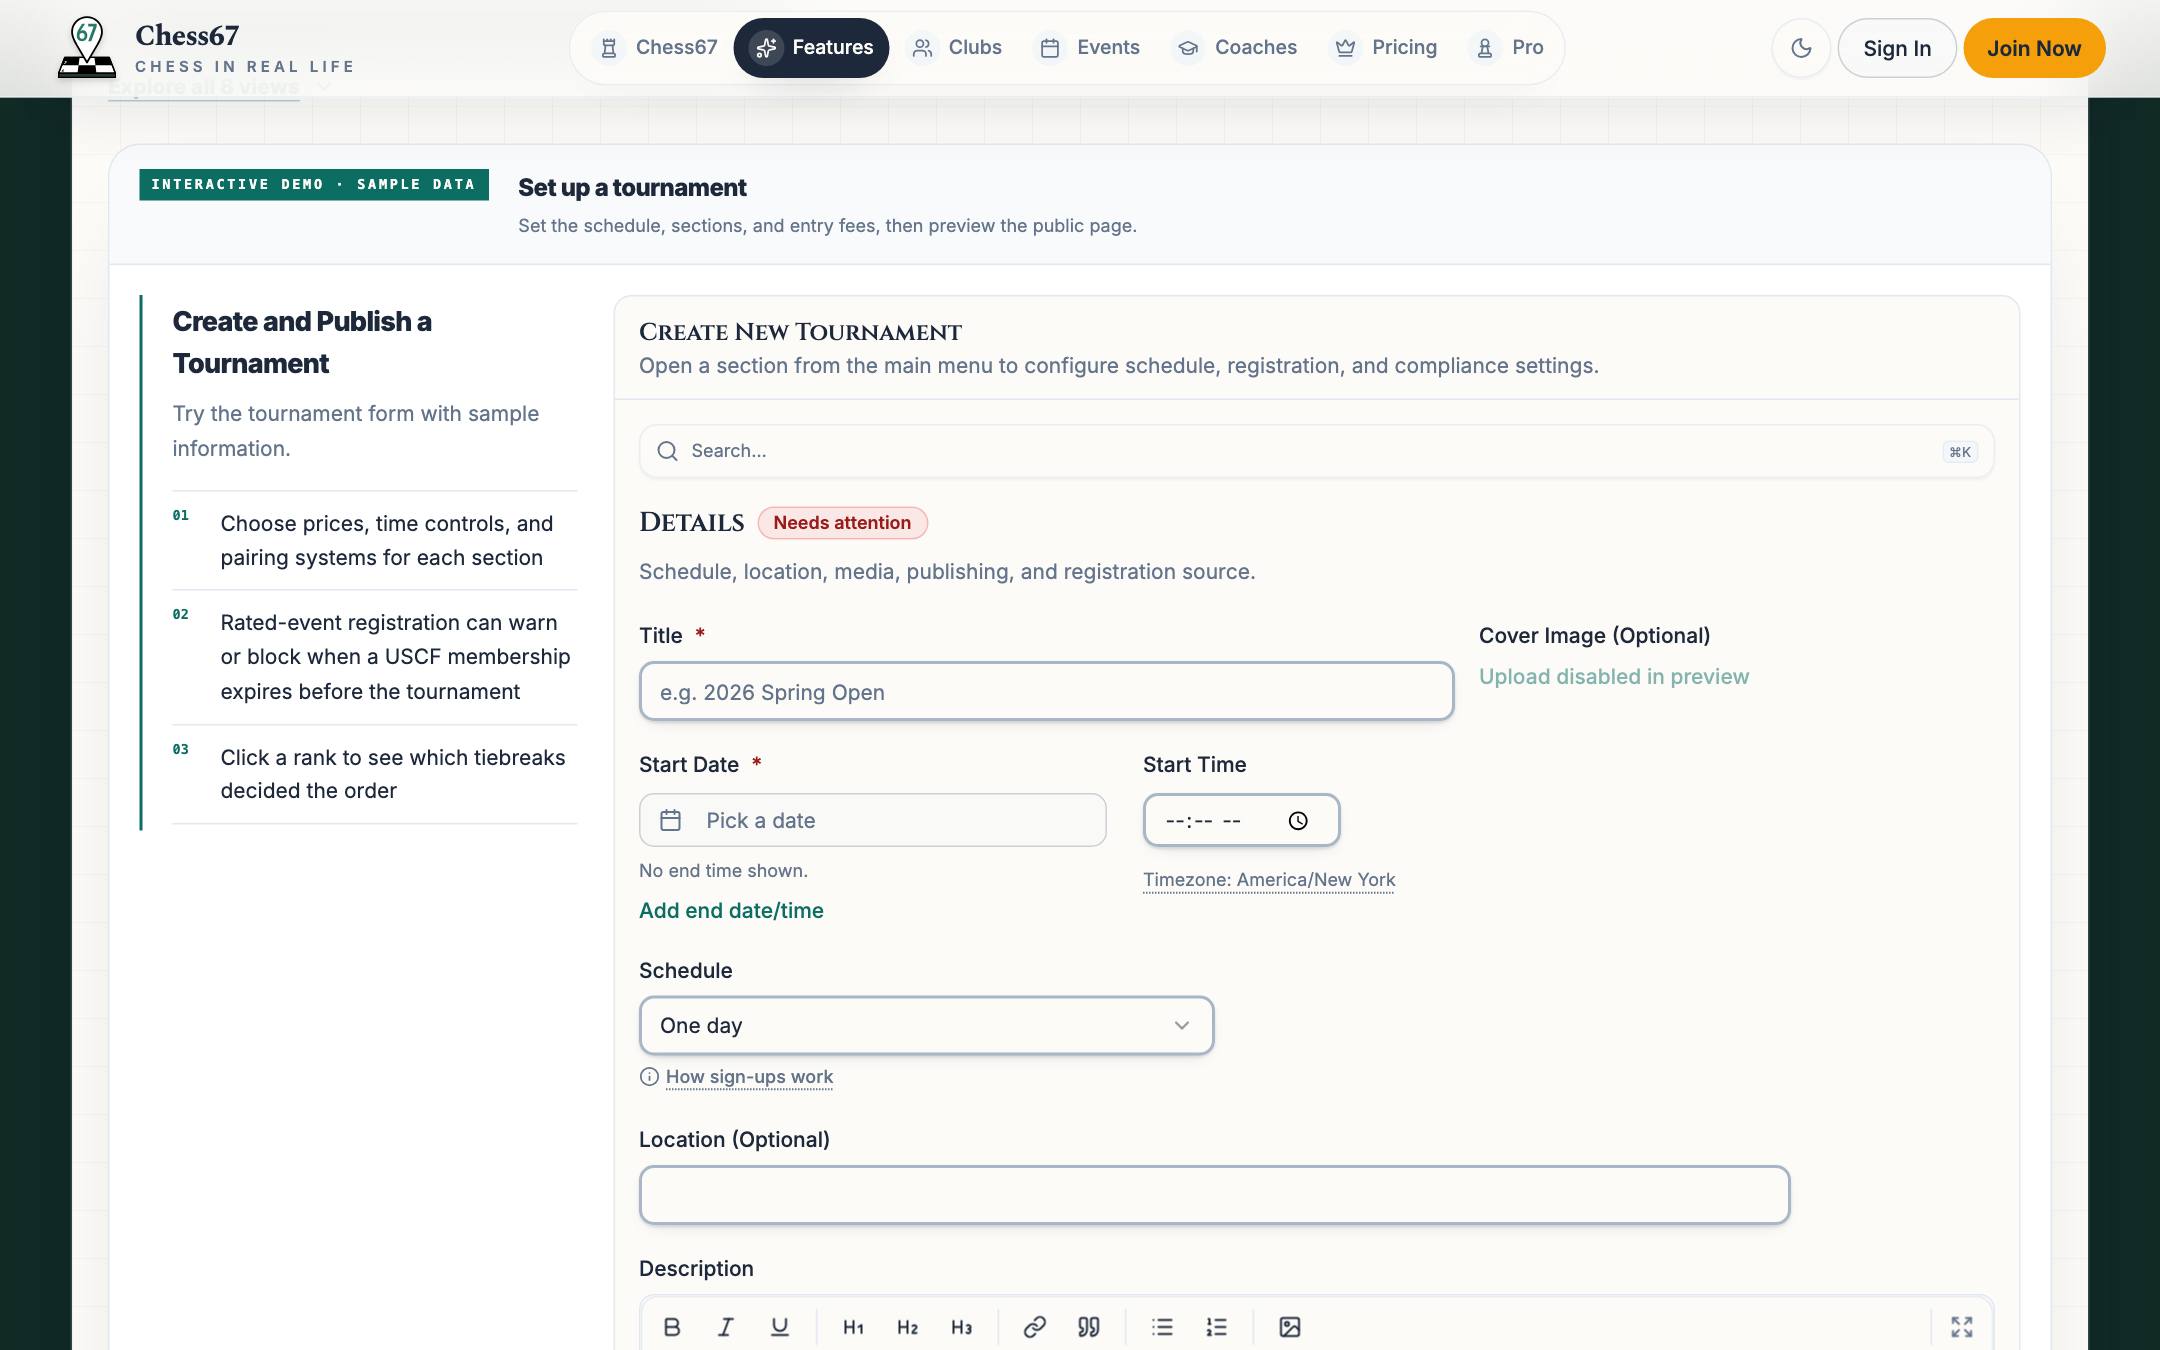Screen dimensions: 2160x1350
Task: Click the Set up a tournament heading
Action: click(632, 188)
